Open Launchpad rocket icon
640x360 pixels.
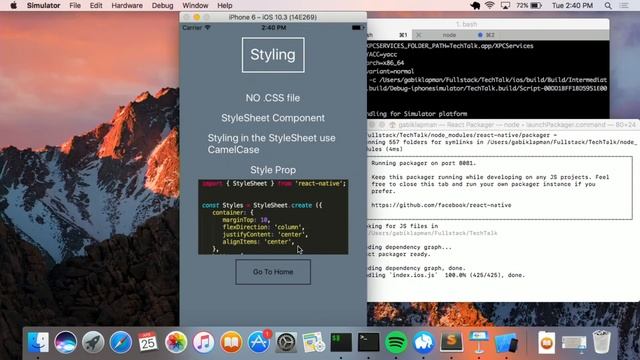point(93,342)
